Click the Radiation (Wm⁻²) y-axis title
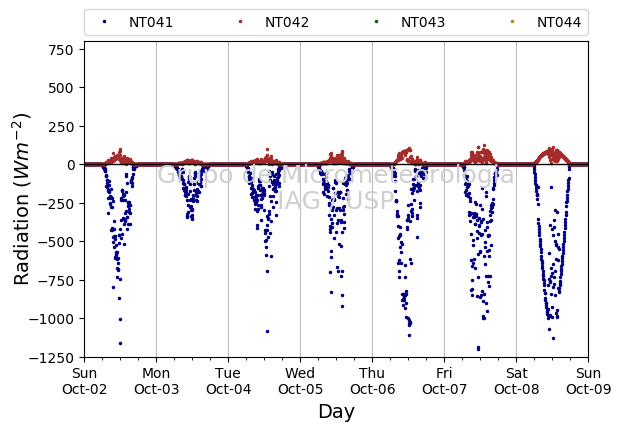 [x=21, y=199]
